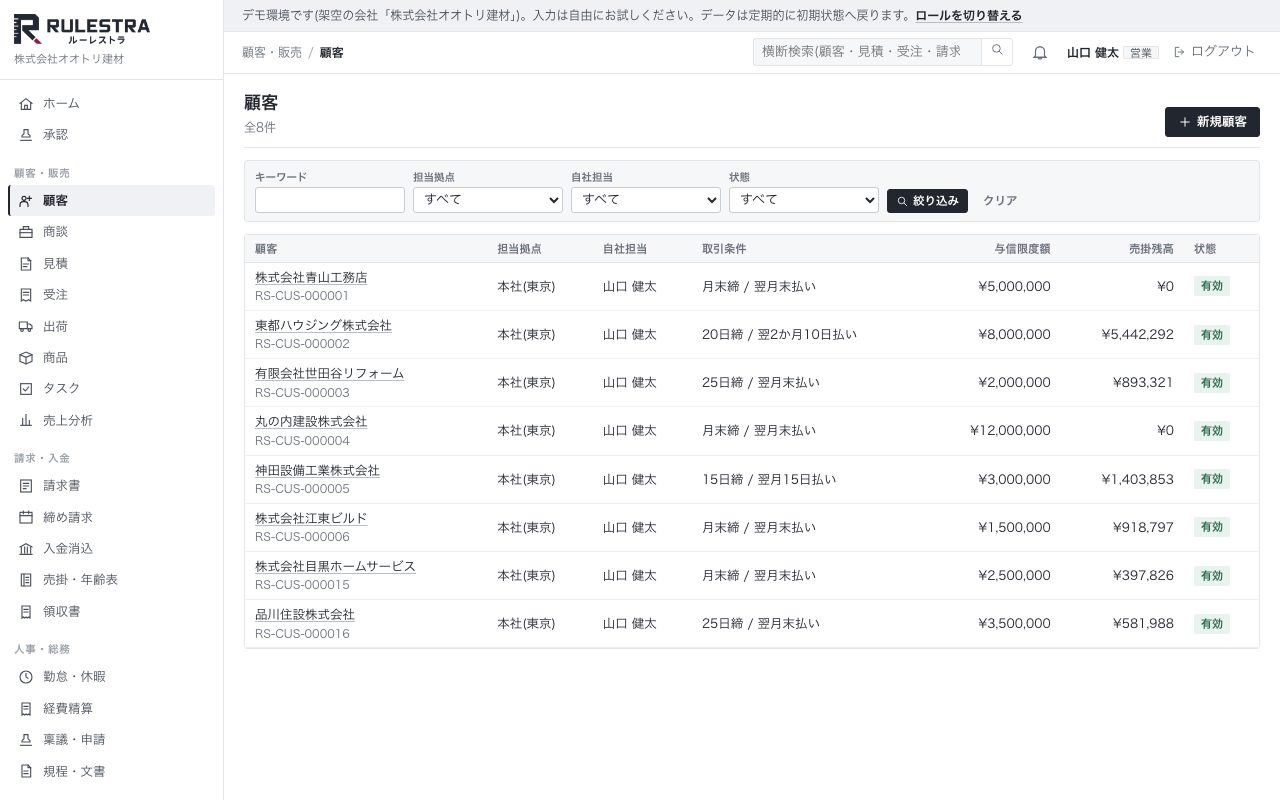This screenshot has height=800, width=1280.
Task: Click the notification bell icon
Action: (1040, 53)
